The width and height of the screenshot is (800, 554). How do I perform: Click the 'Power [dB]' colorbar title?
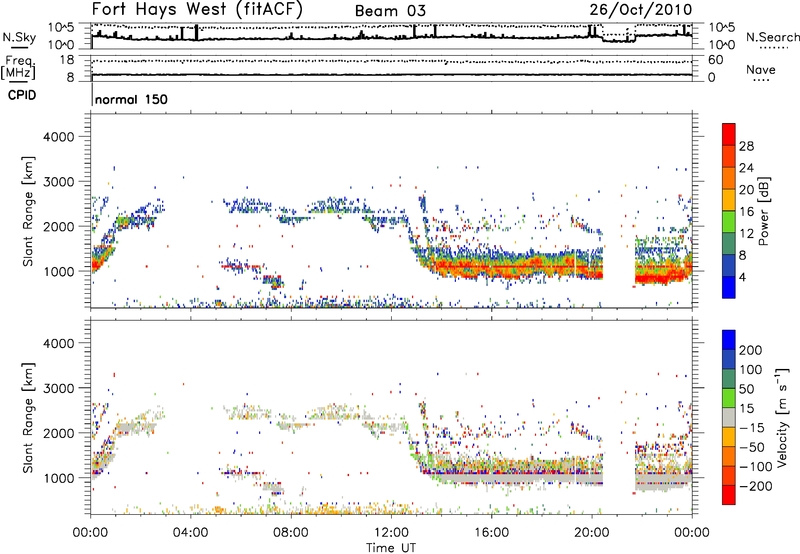click(x=763, y=211)
